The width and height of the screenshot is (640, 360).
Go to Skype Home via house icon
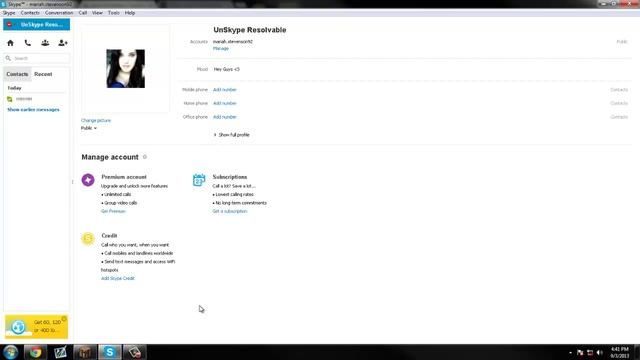point(11,43)
